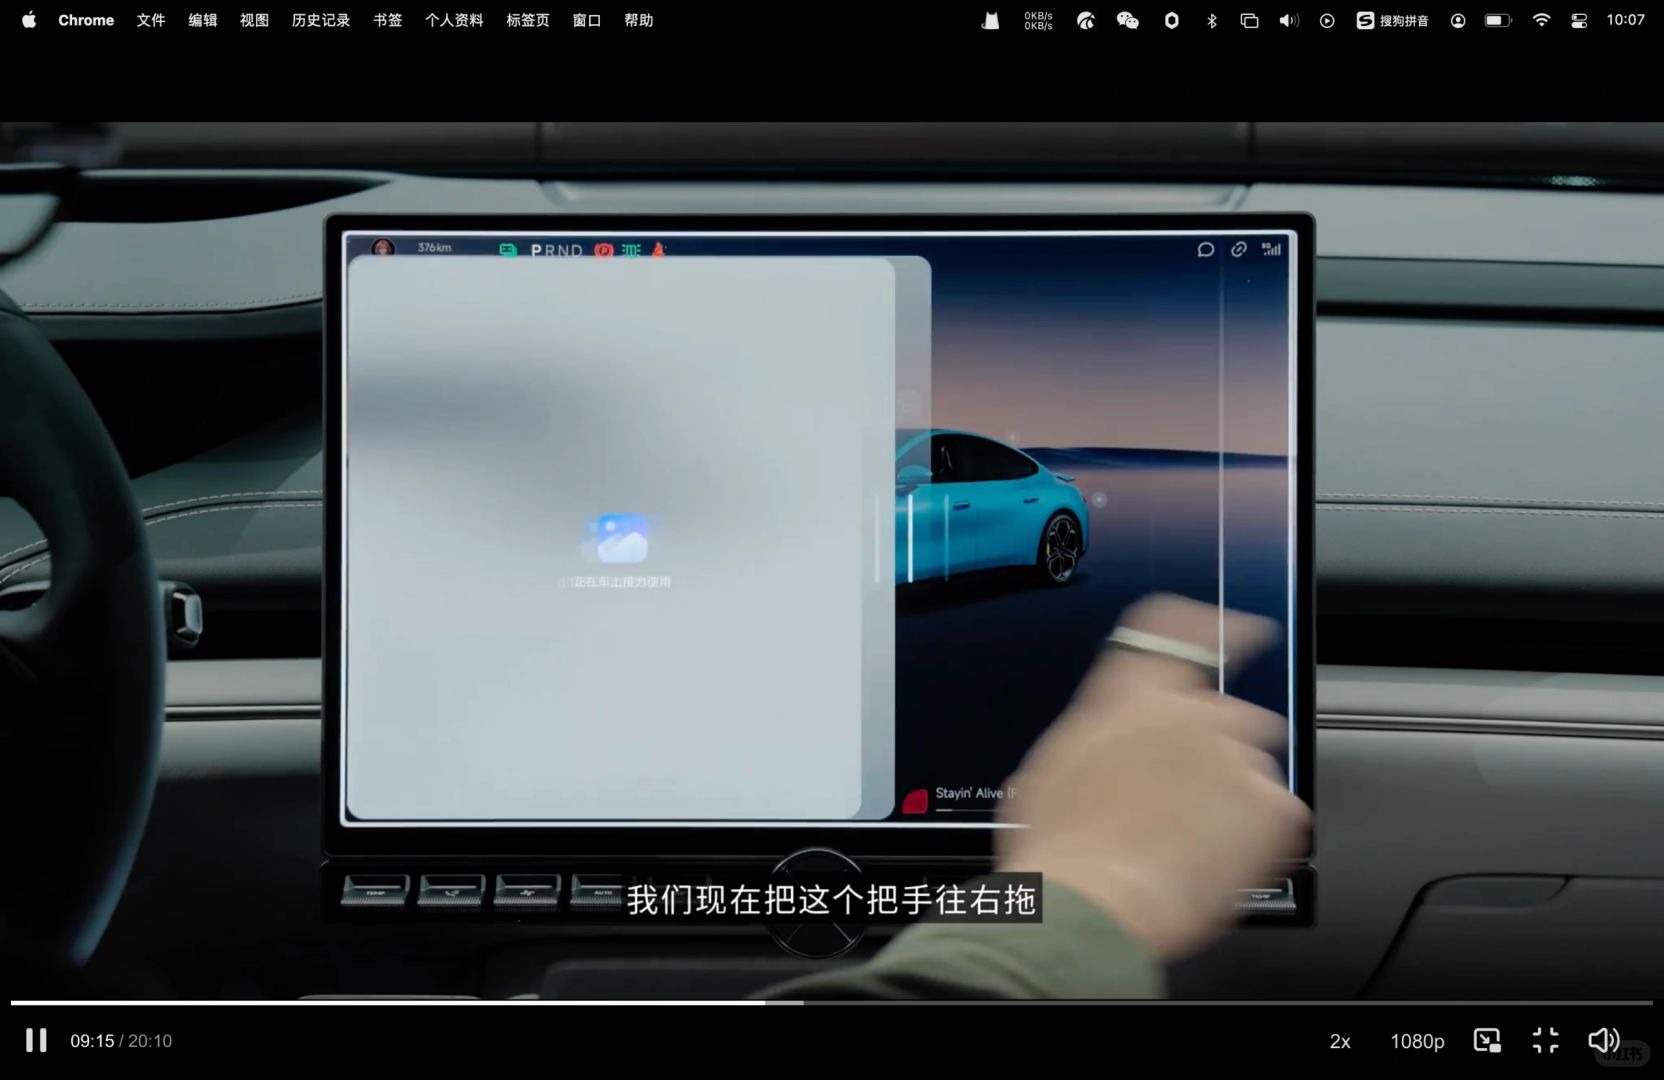This screenshot has width=1664, height=1080.
Task: Click the video progress bar
Action: [x=831, y=1002]
